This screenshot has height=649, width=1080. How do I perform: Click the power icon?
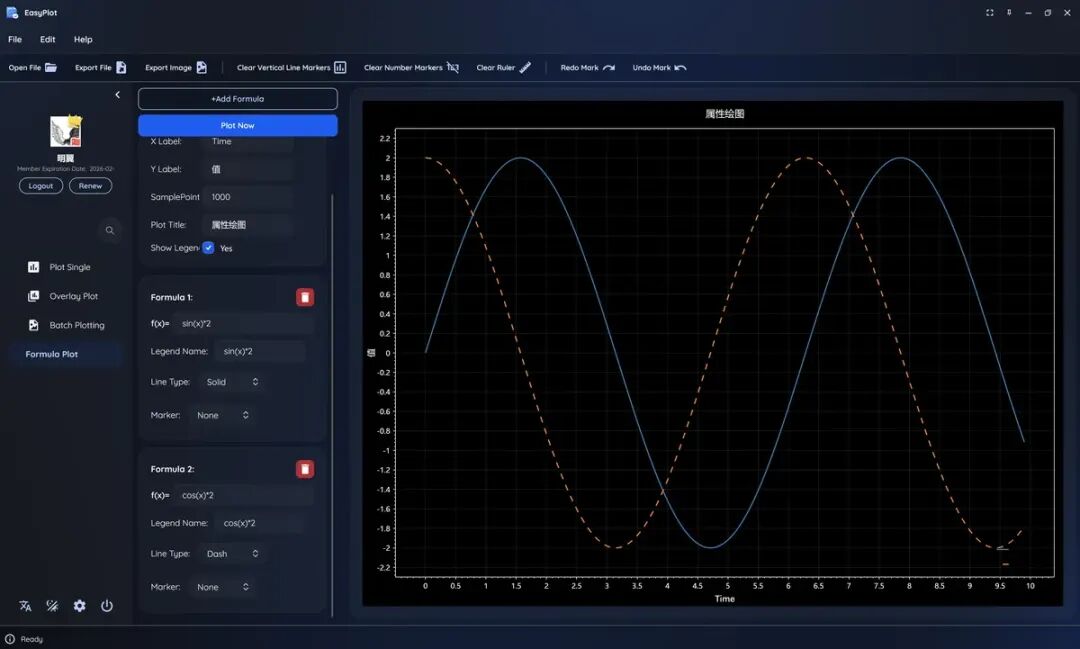click(107, 606)
